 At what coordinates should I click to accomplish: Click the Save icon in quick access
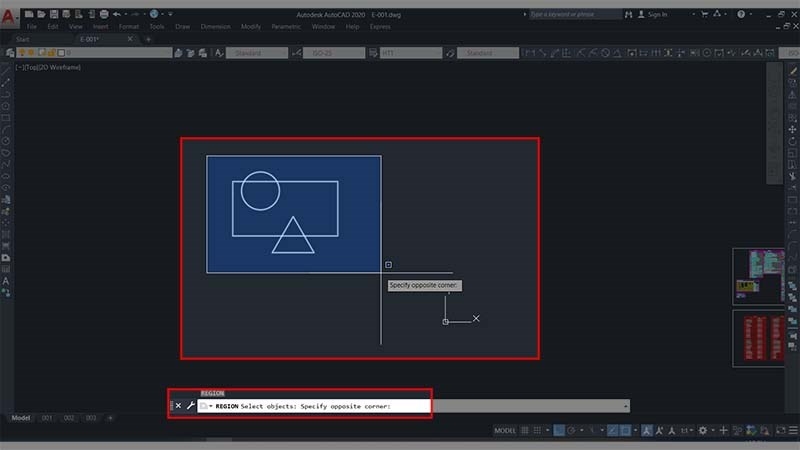tap(54, 14)
